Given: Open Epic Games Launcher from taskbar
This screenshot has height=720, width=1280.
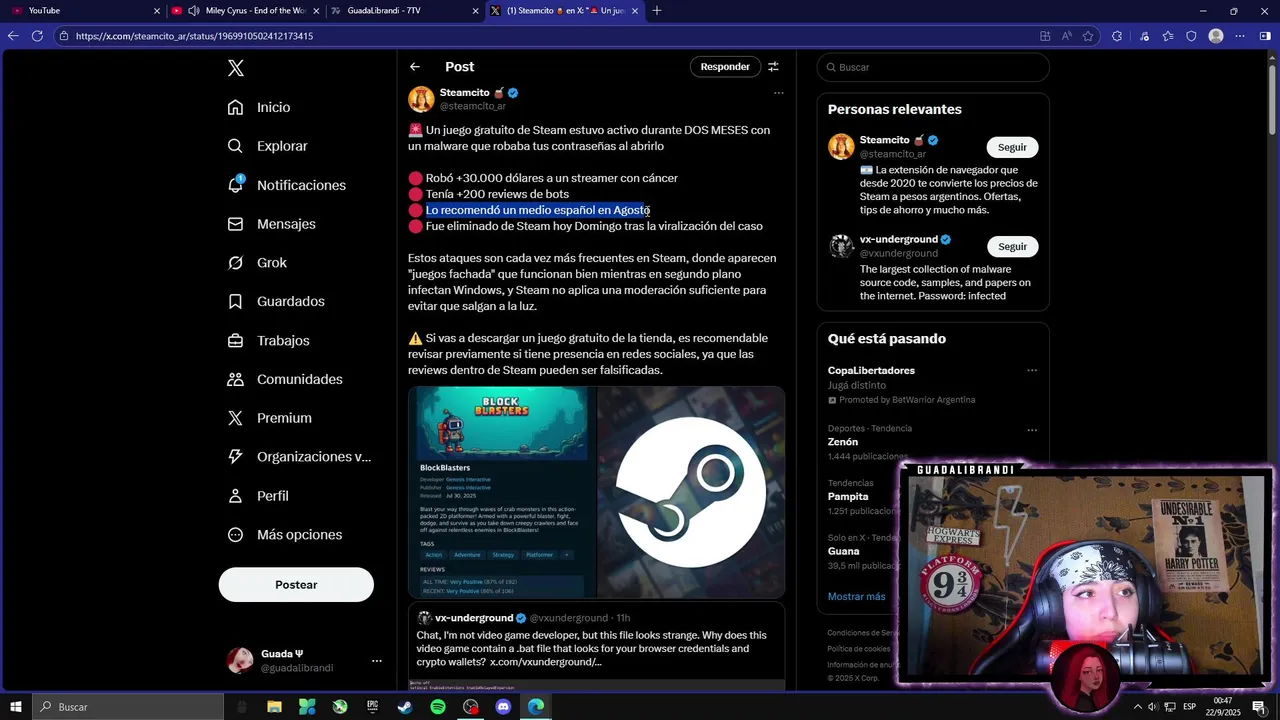Looking at the screenshot, I should [372, 707].
